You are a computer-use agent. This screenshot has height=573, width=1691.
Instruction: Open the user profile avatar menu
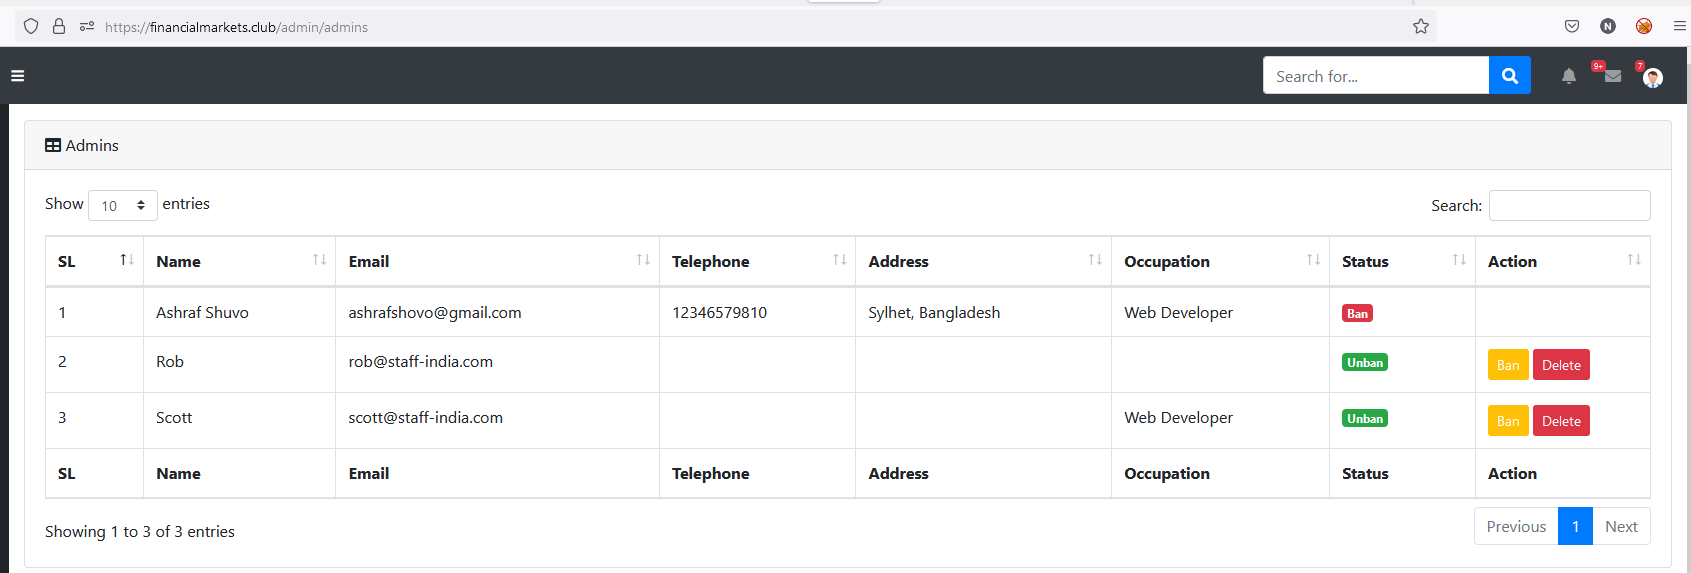tap(1652, 77)
